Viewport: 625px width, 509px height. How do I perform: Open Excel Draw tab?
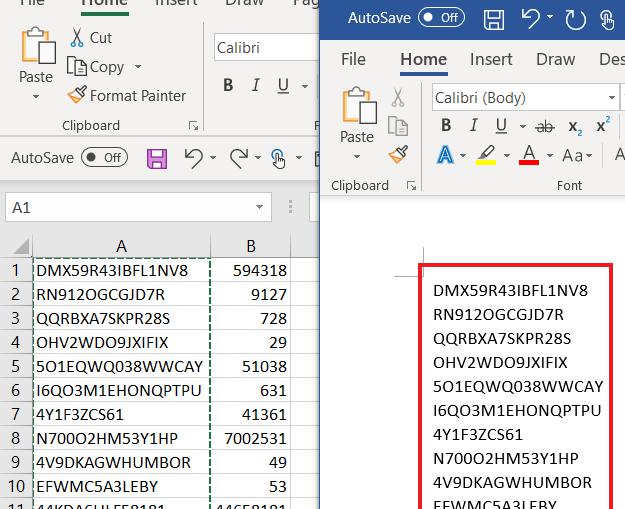pos(244,3)
